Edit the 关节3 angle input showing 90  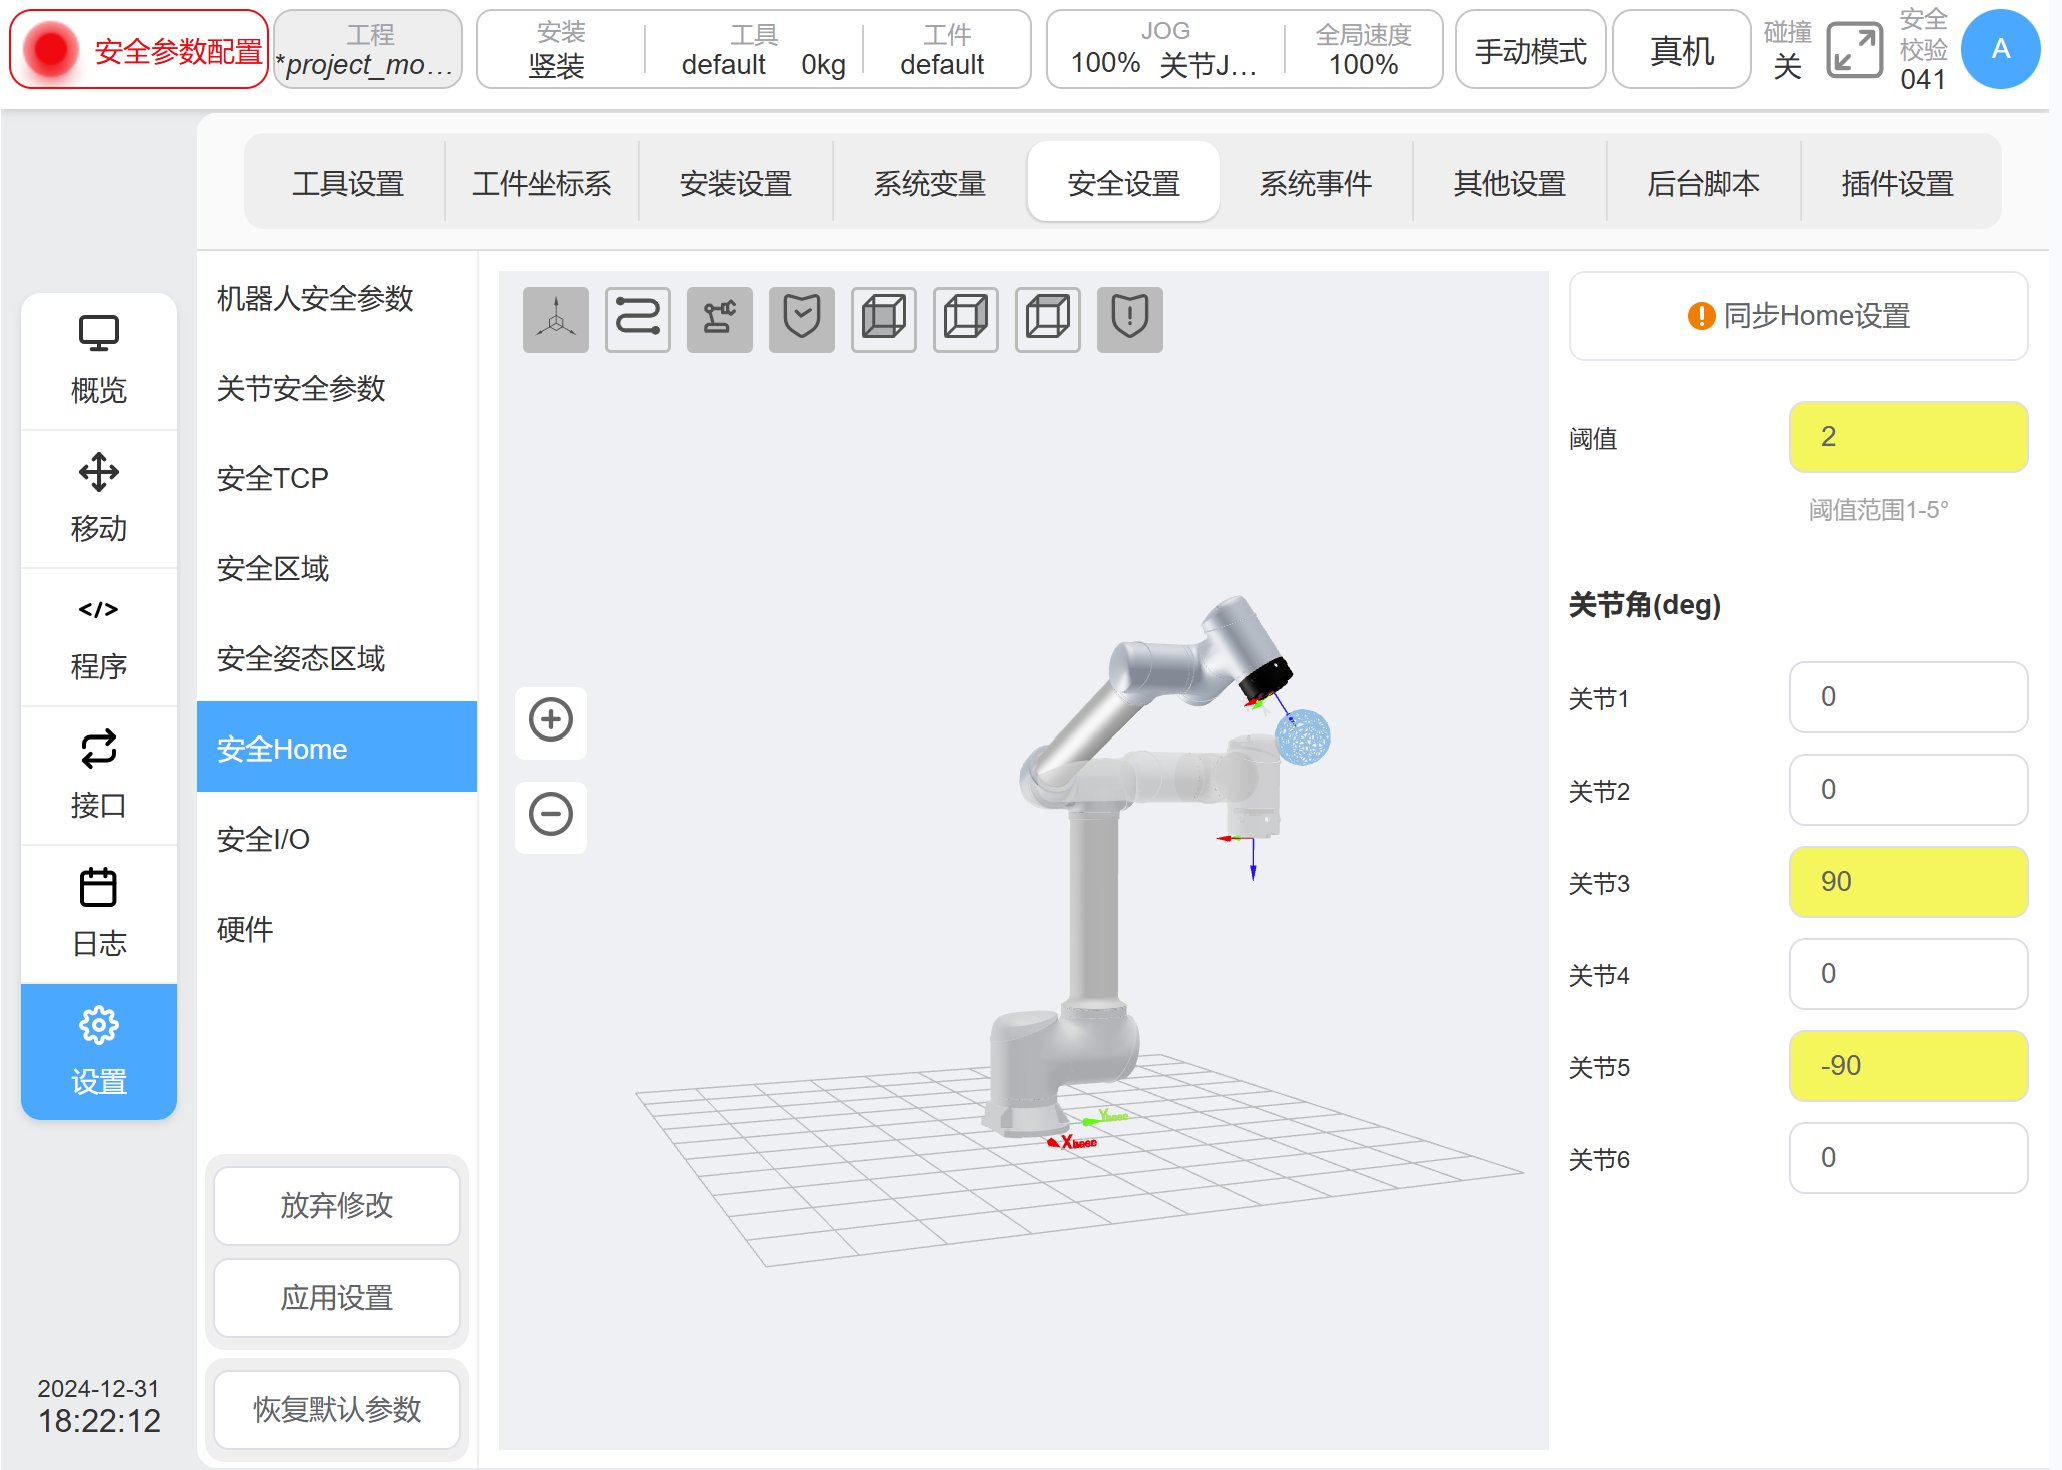coord(1908,882)
